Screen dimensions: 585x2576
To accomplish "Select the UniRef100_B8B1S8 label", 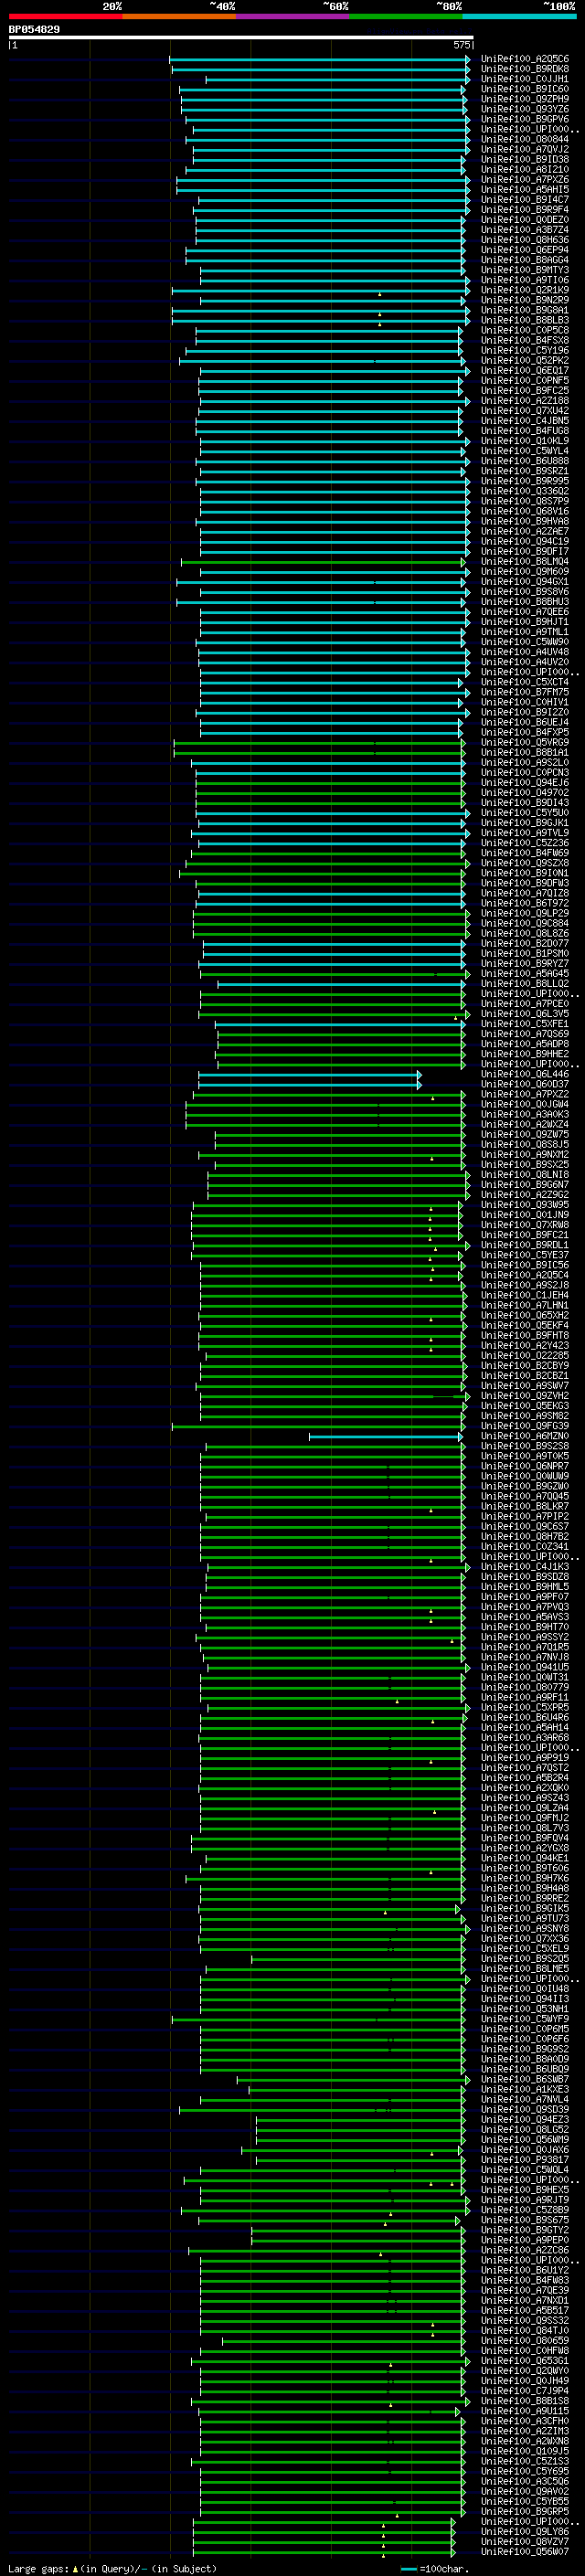I will (525, 2401).
